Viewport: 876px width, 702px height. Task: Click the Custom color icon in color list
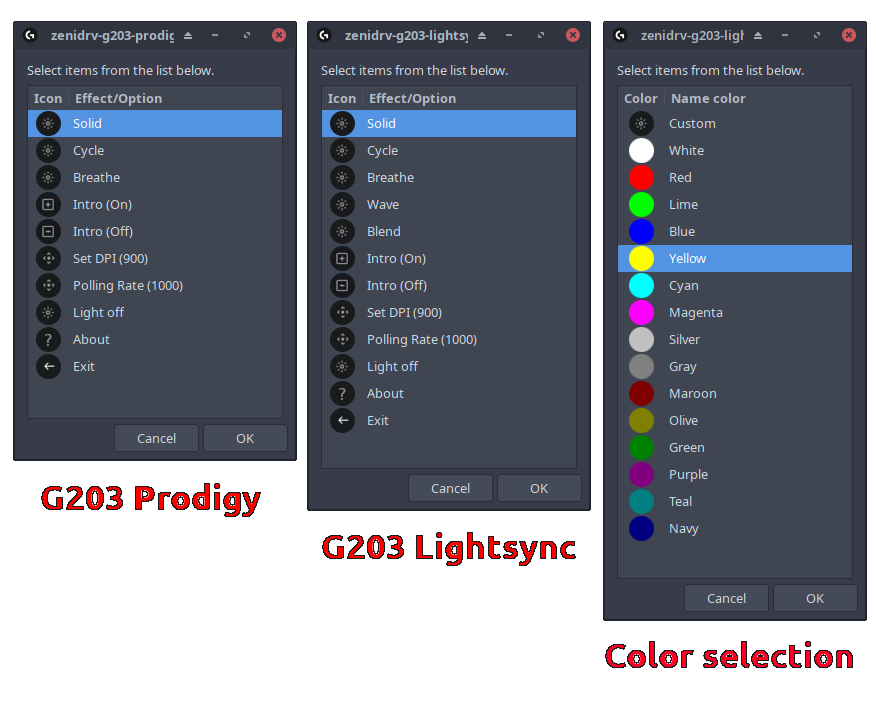click(x=641, y=123)
